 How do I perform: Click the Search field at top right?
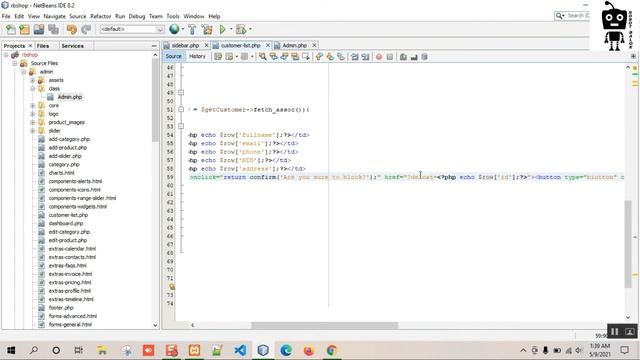(x=572, y=16)
